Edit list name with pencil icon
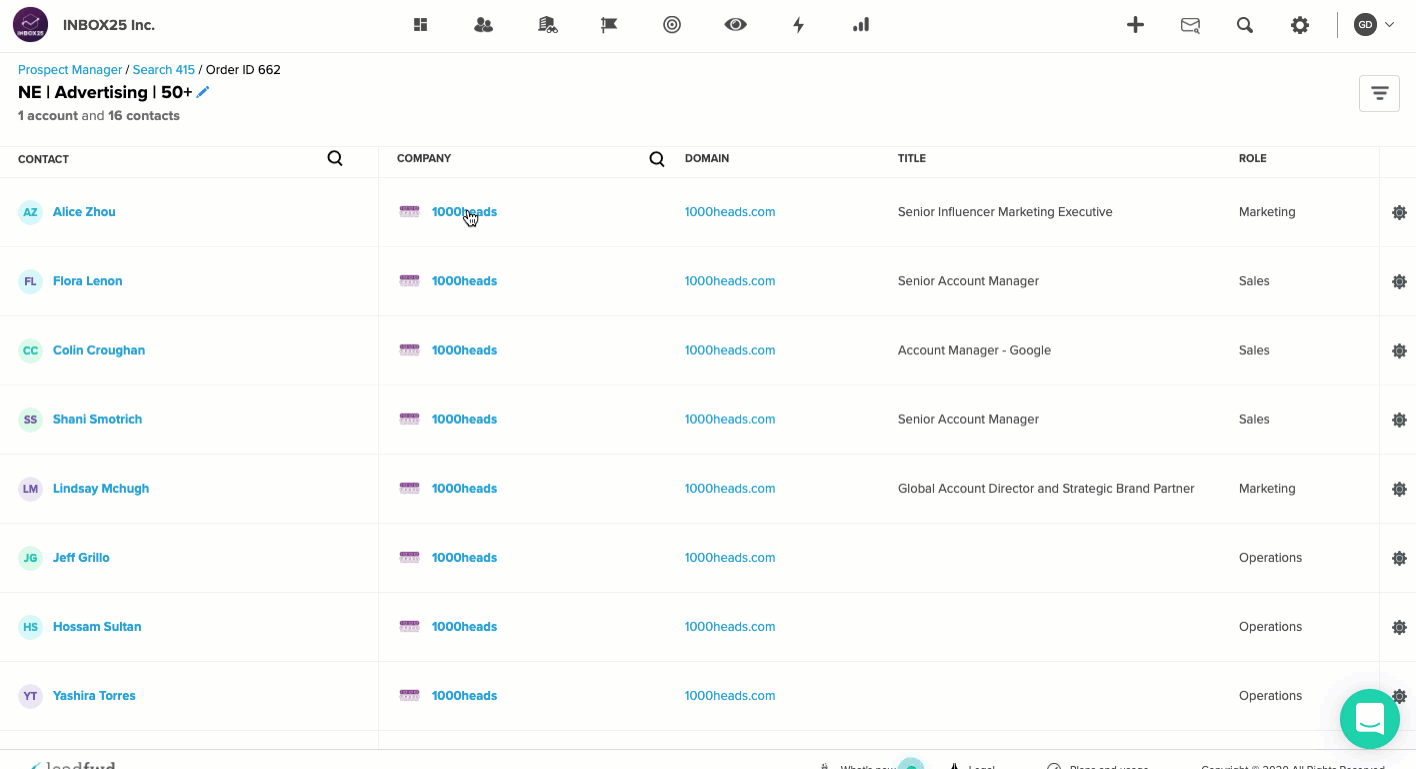The image size is (1416, 769). (x=203, y=92)
